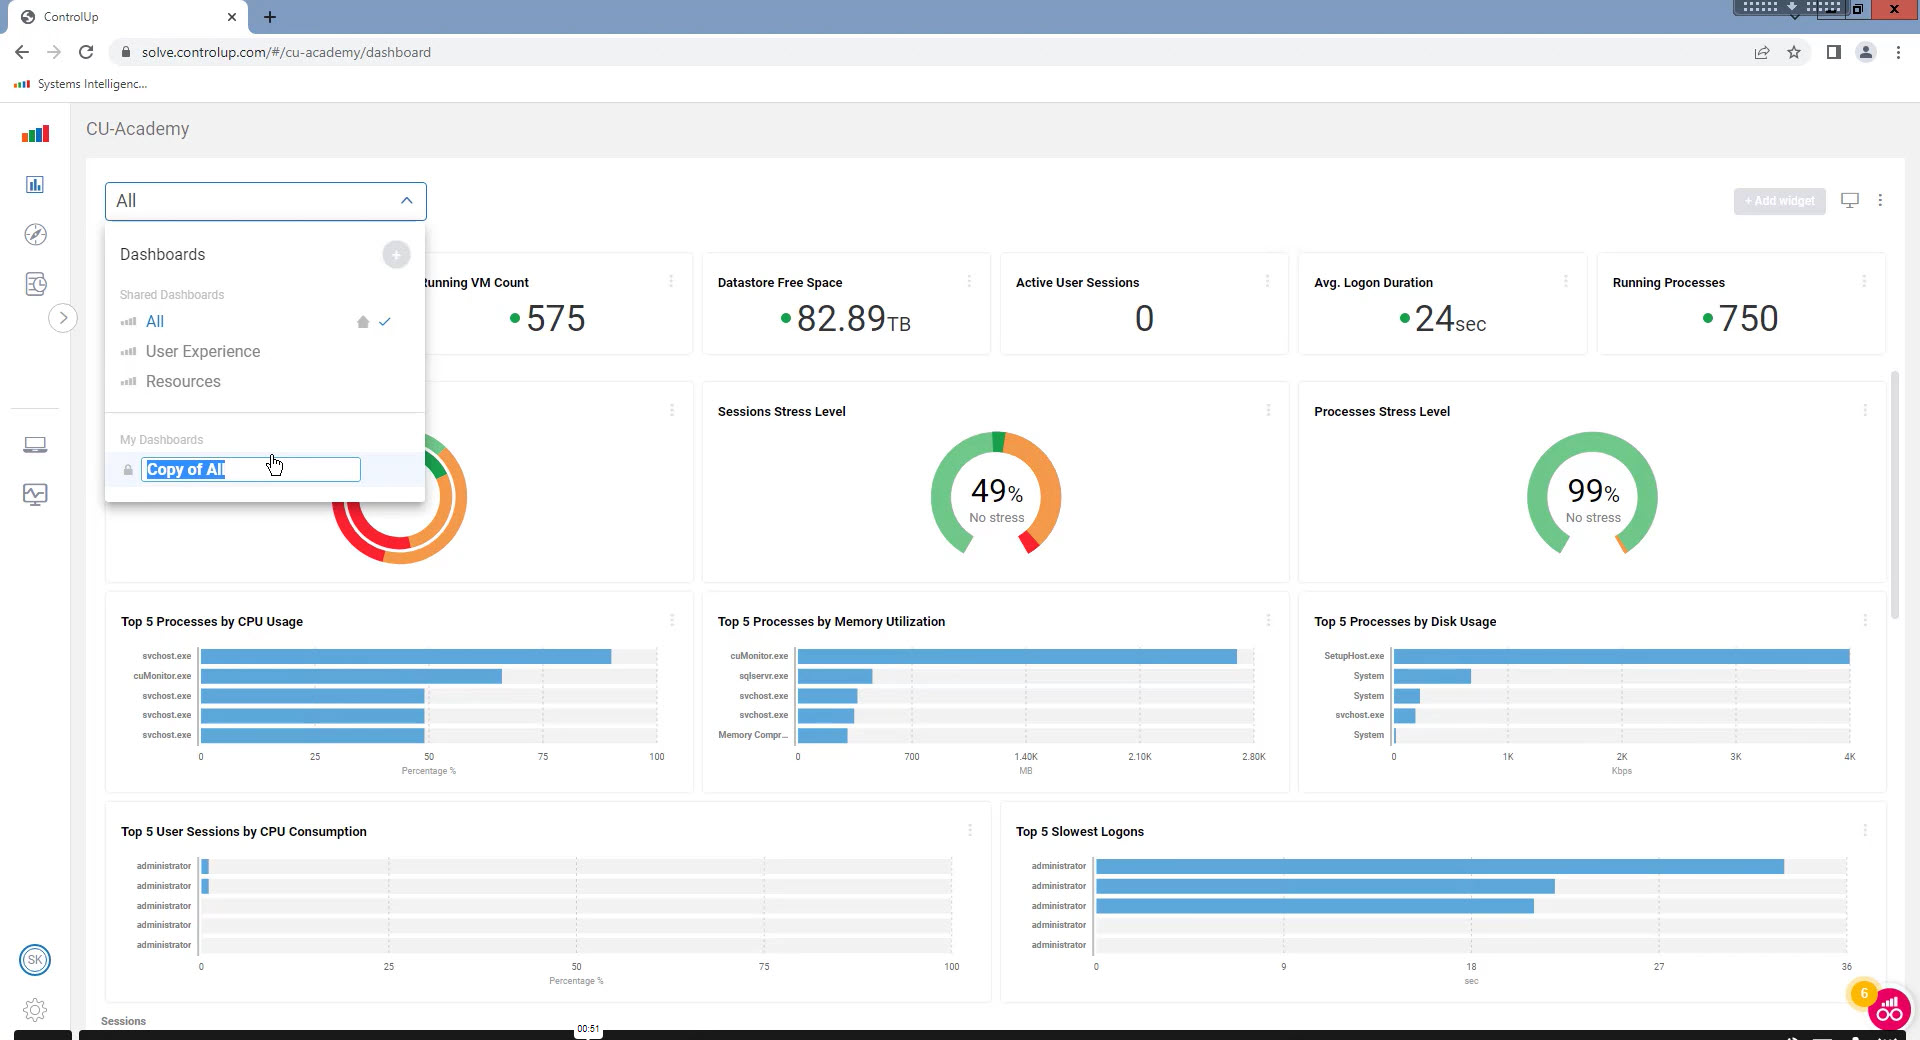This screenshot has width=1920, height=1040.
Task: Open the monitor activity icon in sidebar
Action: click(35, 494)
